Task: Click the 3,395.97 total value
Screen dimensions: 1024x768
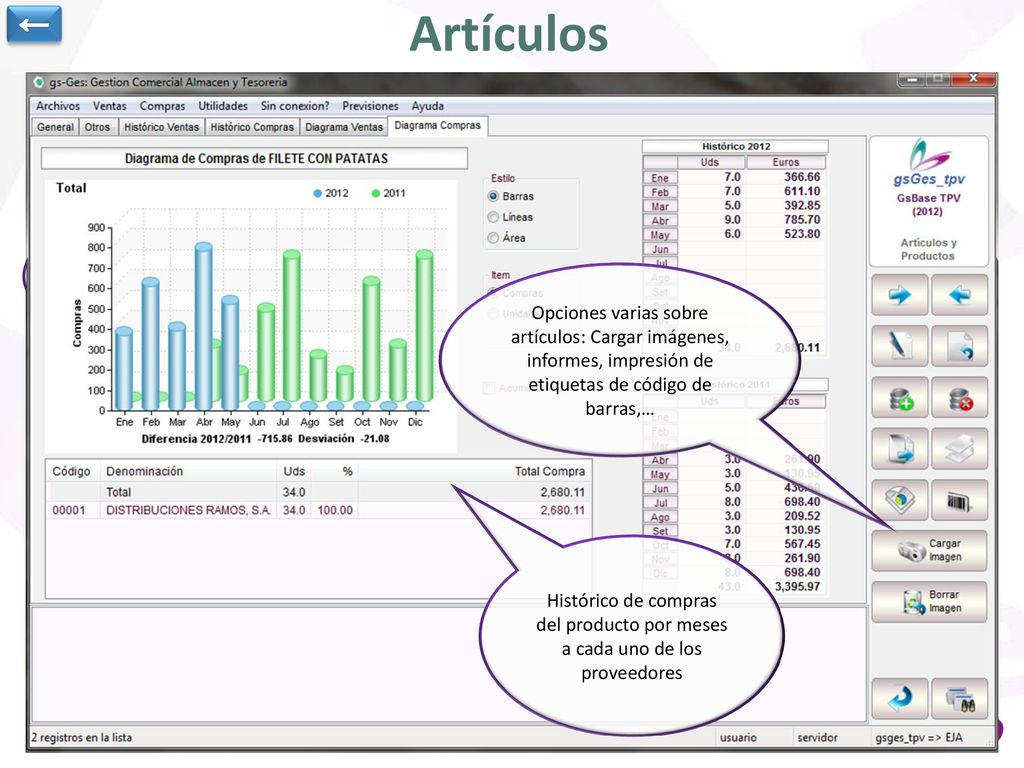Action: [797, 586]
